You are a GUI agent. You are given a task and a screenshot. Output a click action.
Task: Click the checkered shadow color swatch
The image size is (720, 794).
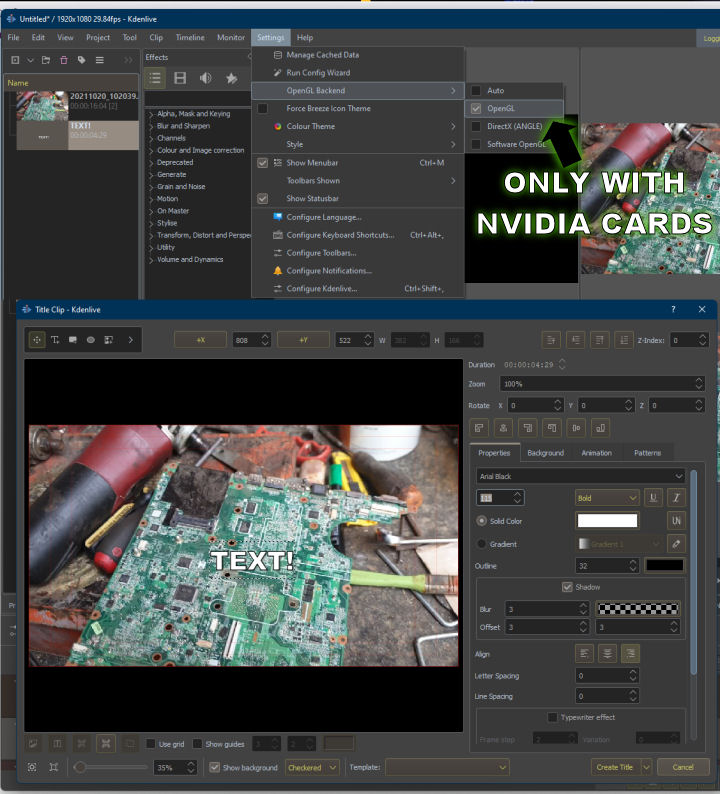pos(638,609)
